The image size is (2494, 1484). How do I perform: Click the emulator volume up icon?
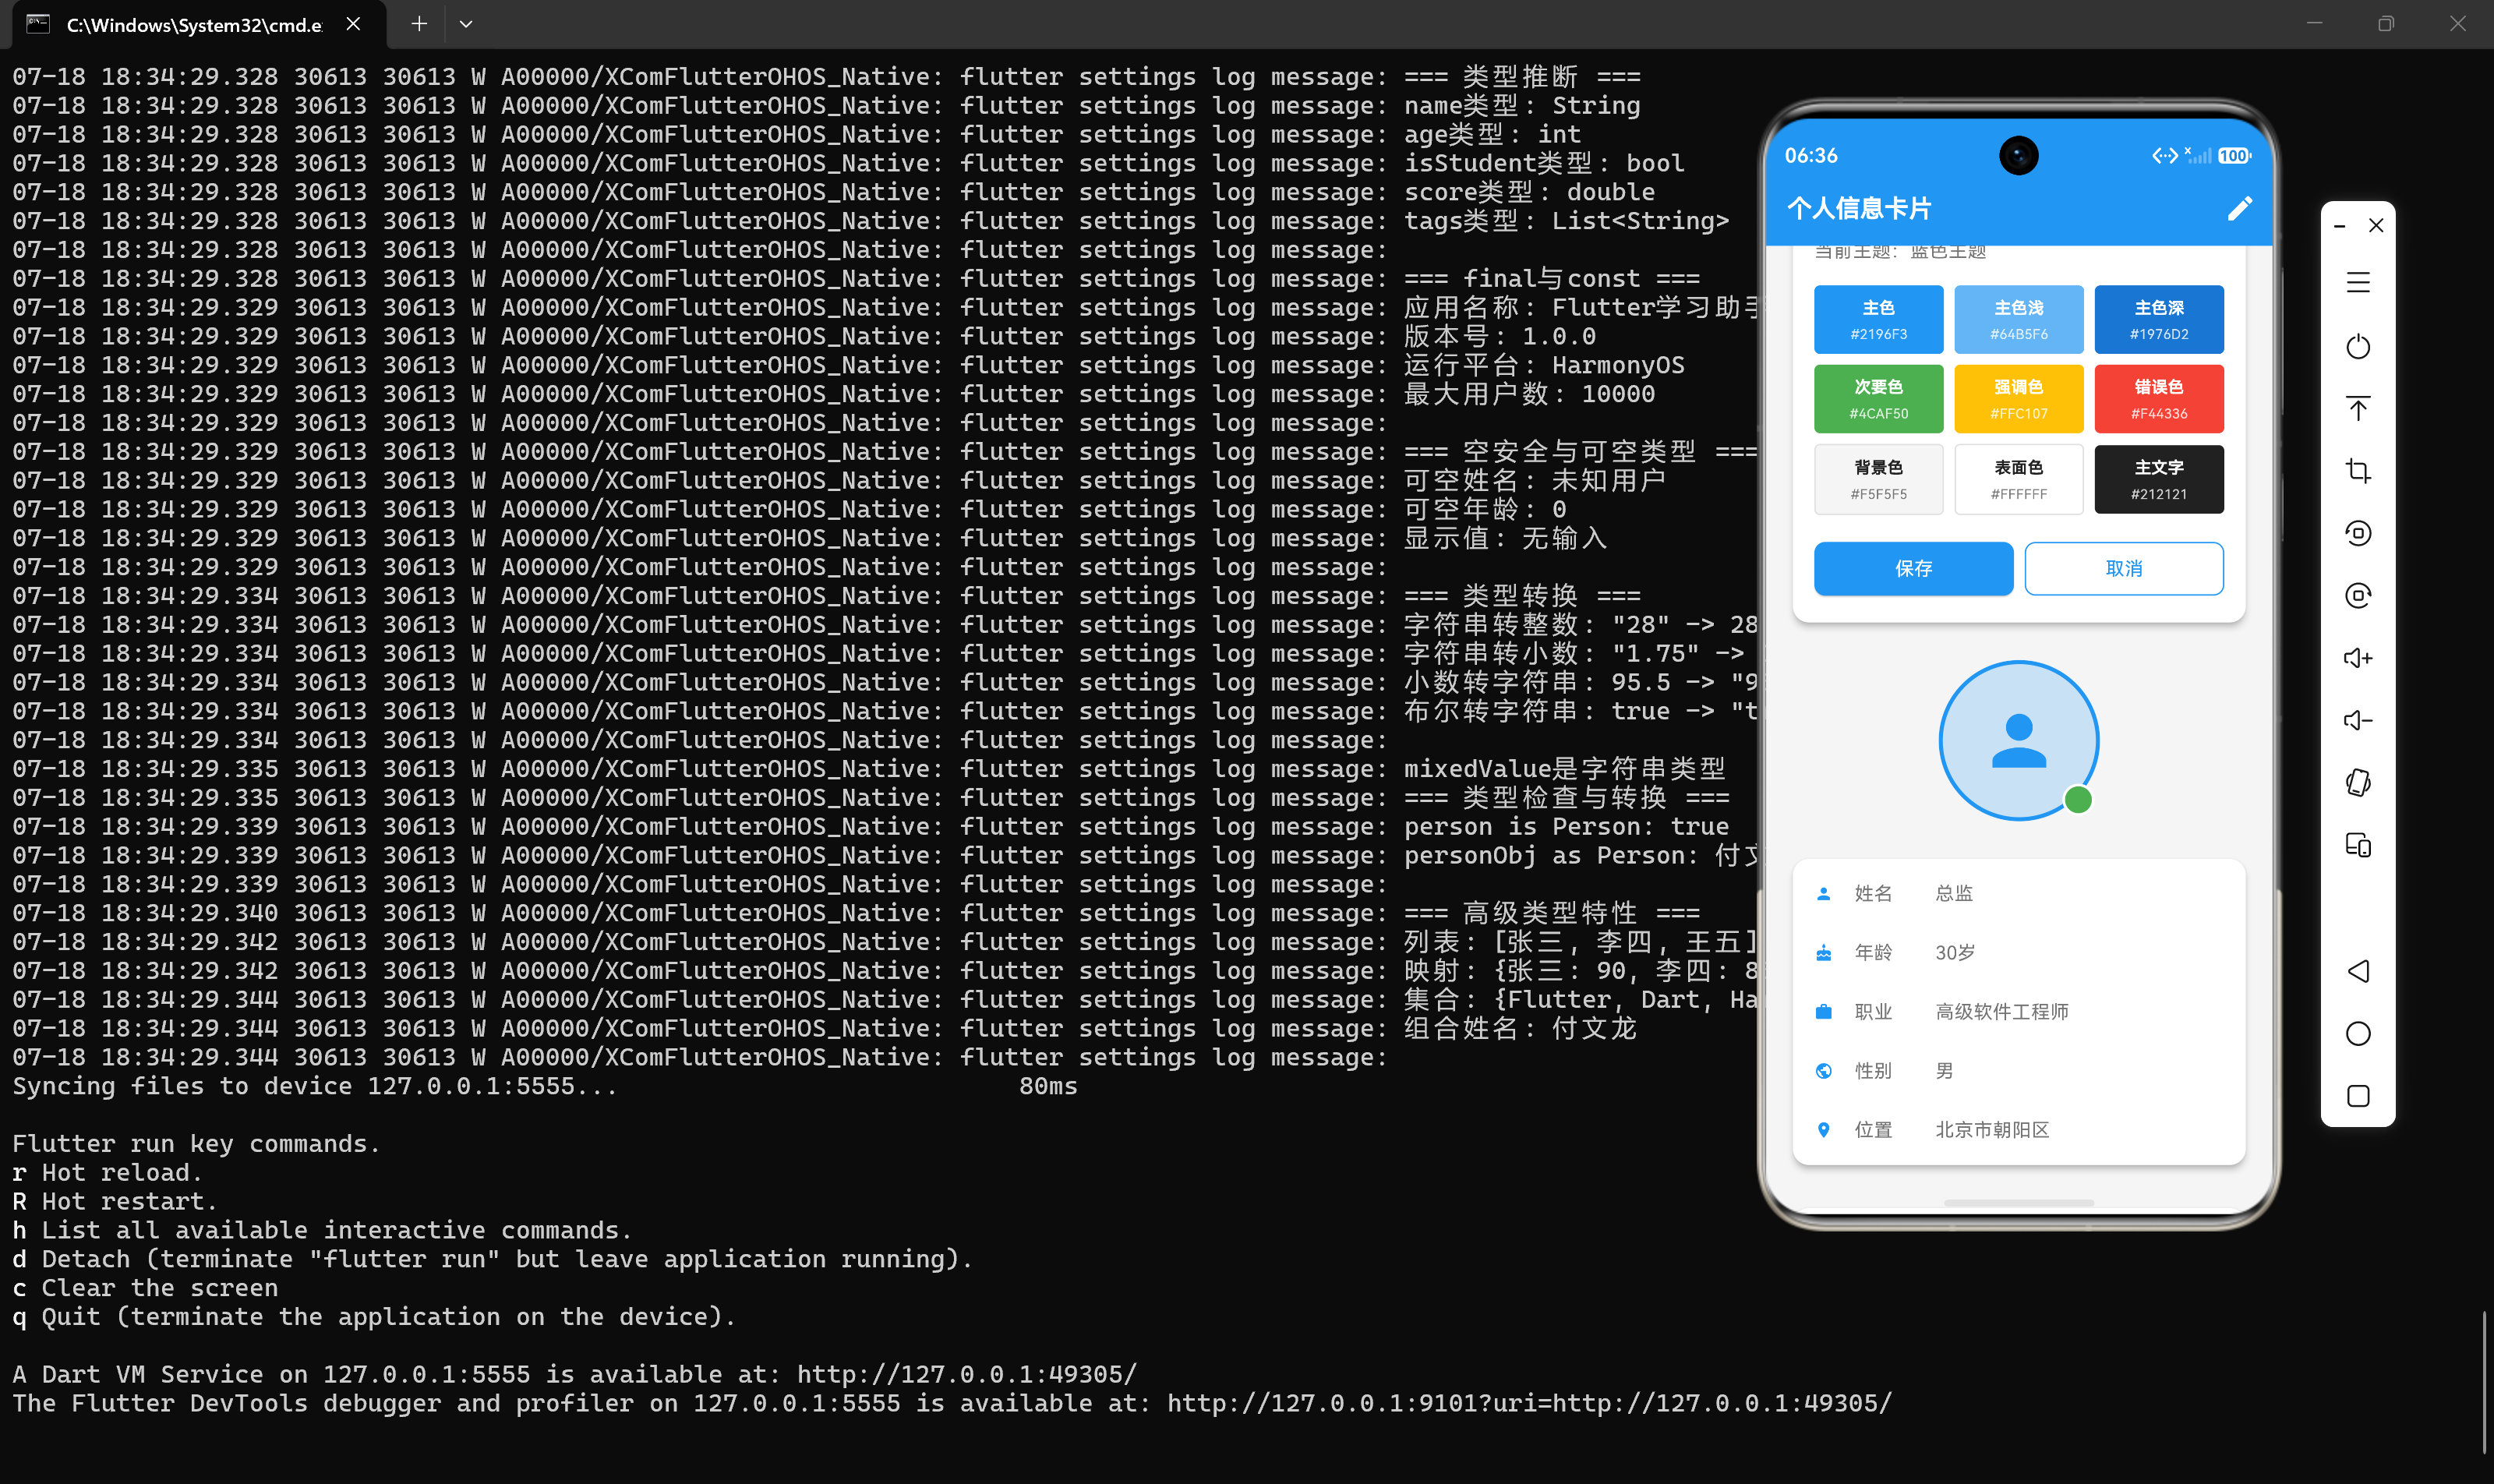[x=2358, y=658]
